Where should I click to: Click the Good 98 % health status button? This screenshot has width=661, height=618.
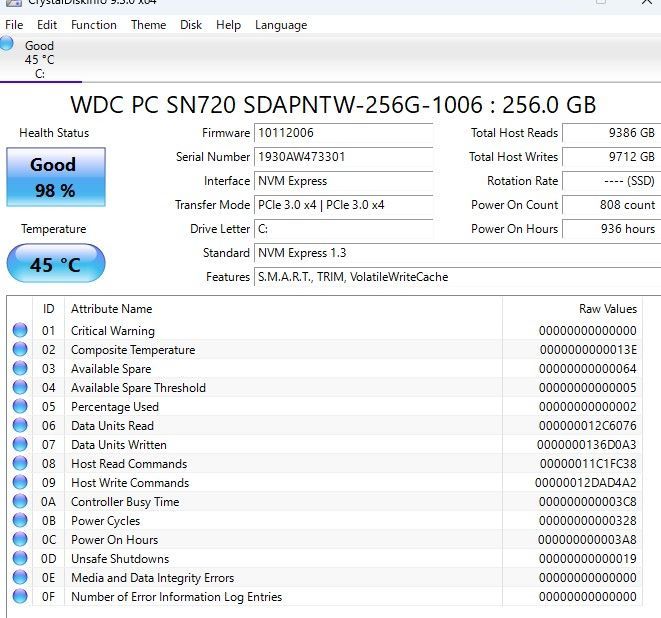click(x=56, y=177)
